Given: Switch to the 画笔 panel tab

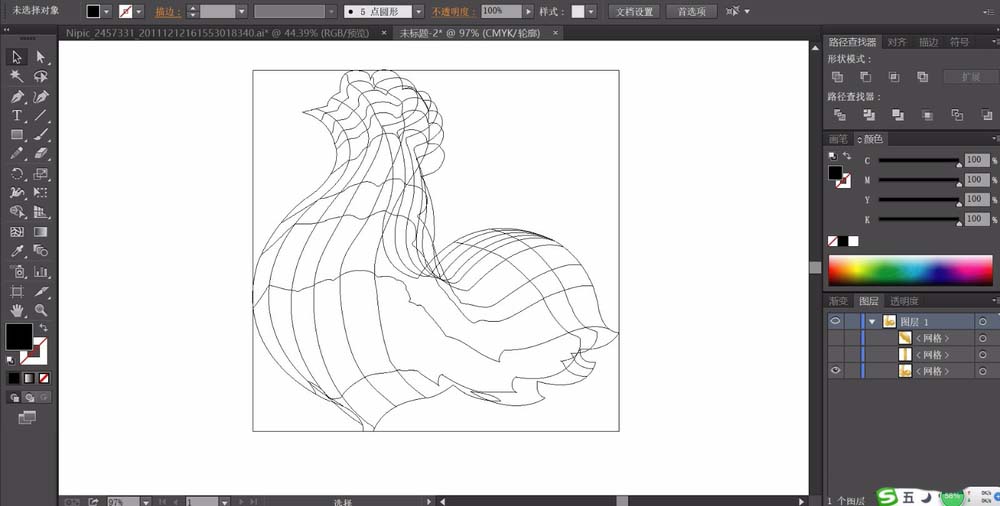Looking at the screenshot, I should pos(838,139).
